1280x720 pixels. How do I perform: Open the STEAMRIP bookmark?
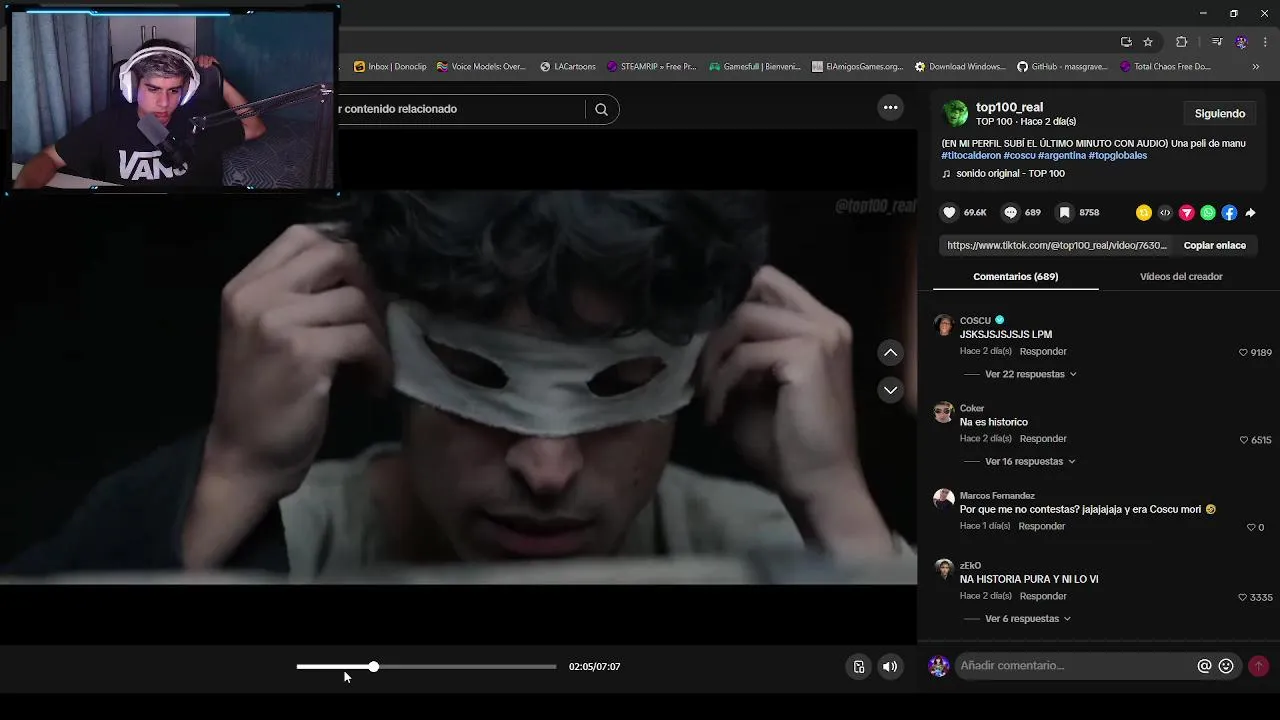click(651, 67)
